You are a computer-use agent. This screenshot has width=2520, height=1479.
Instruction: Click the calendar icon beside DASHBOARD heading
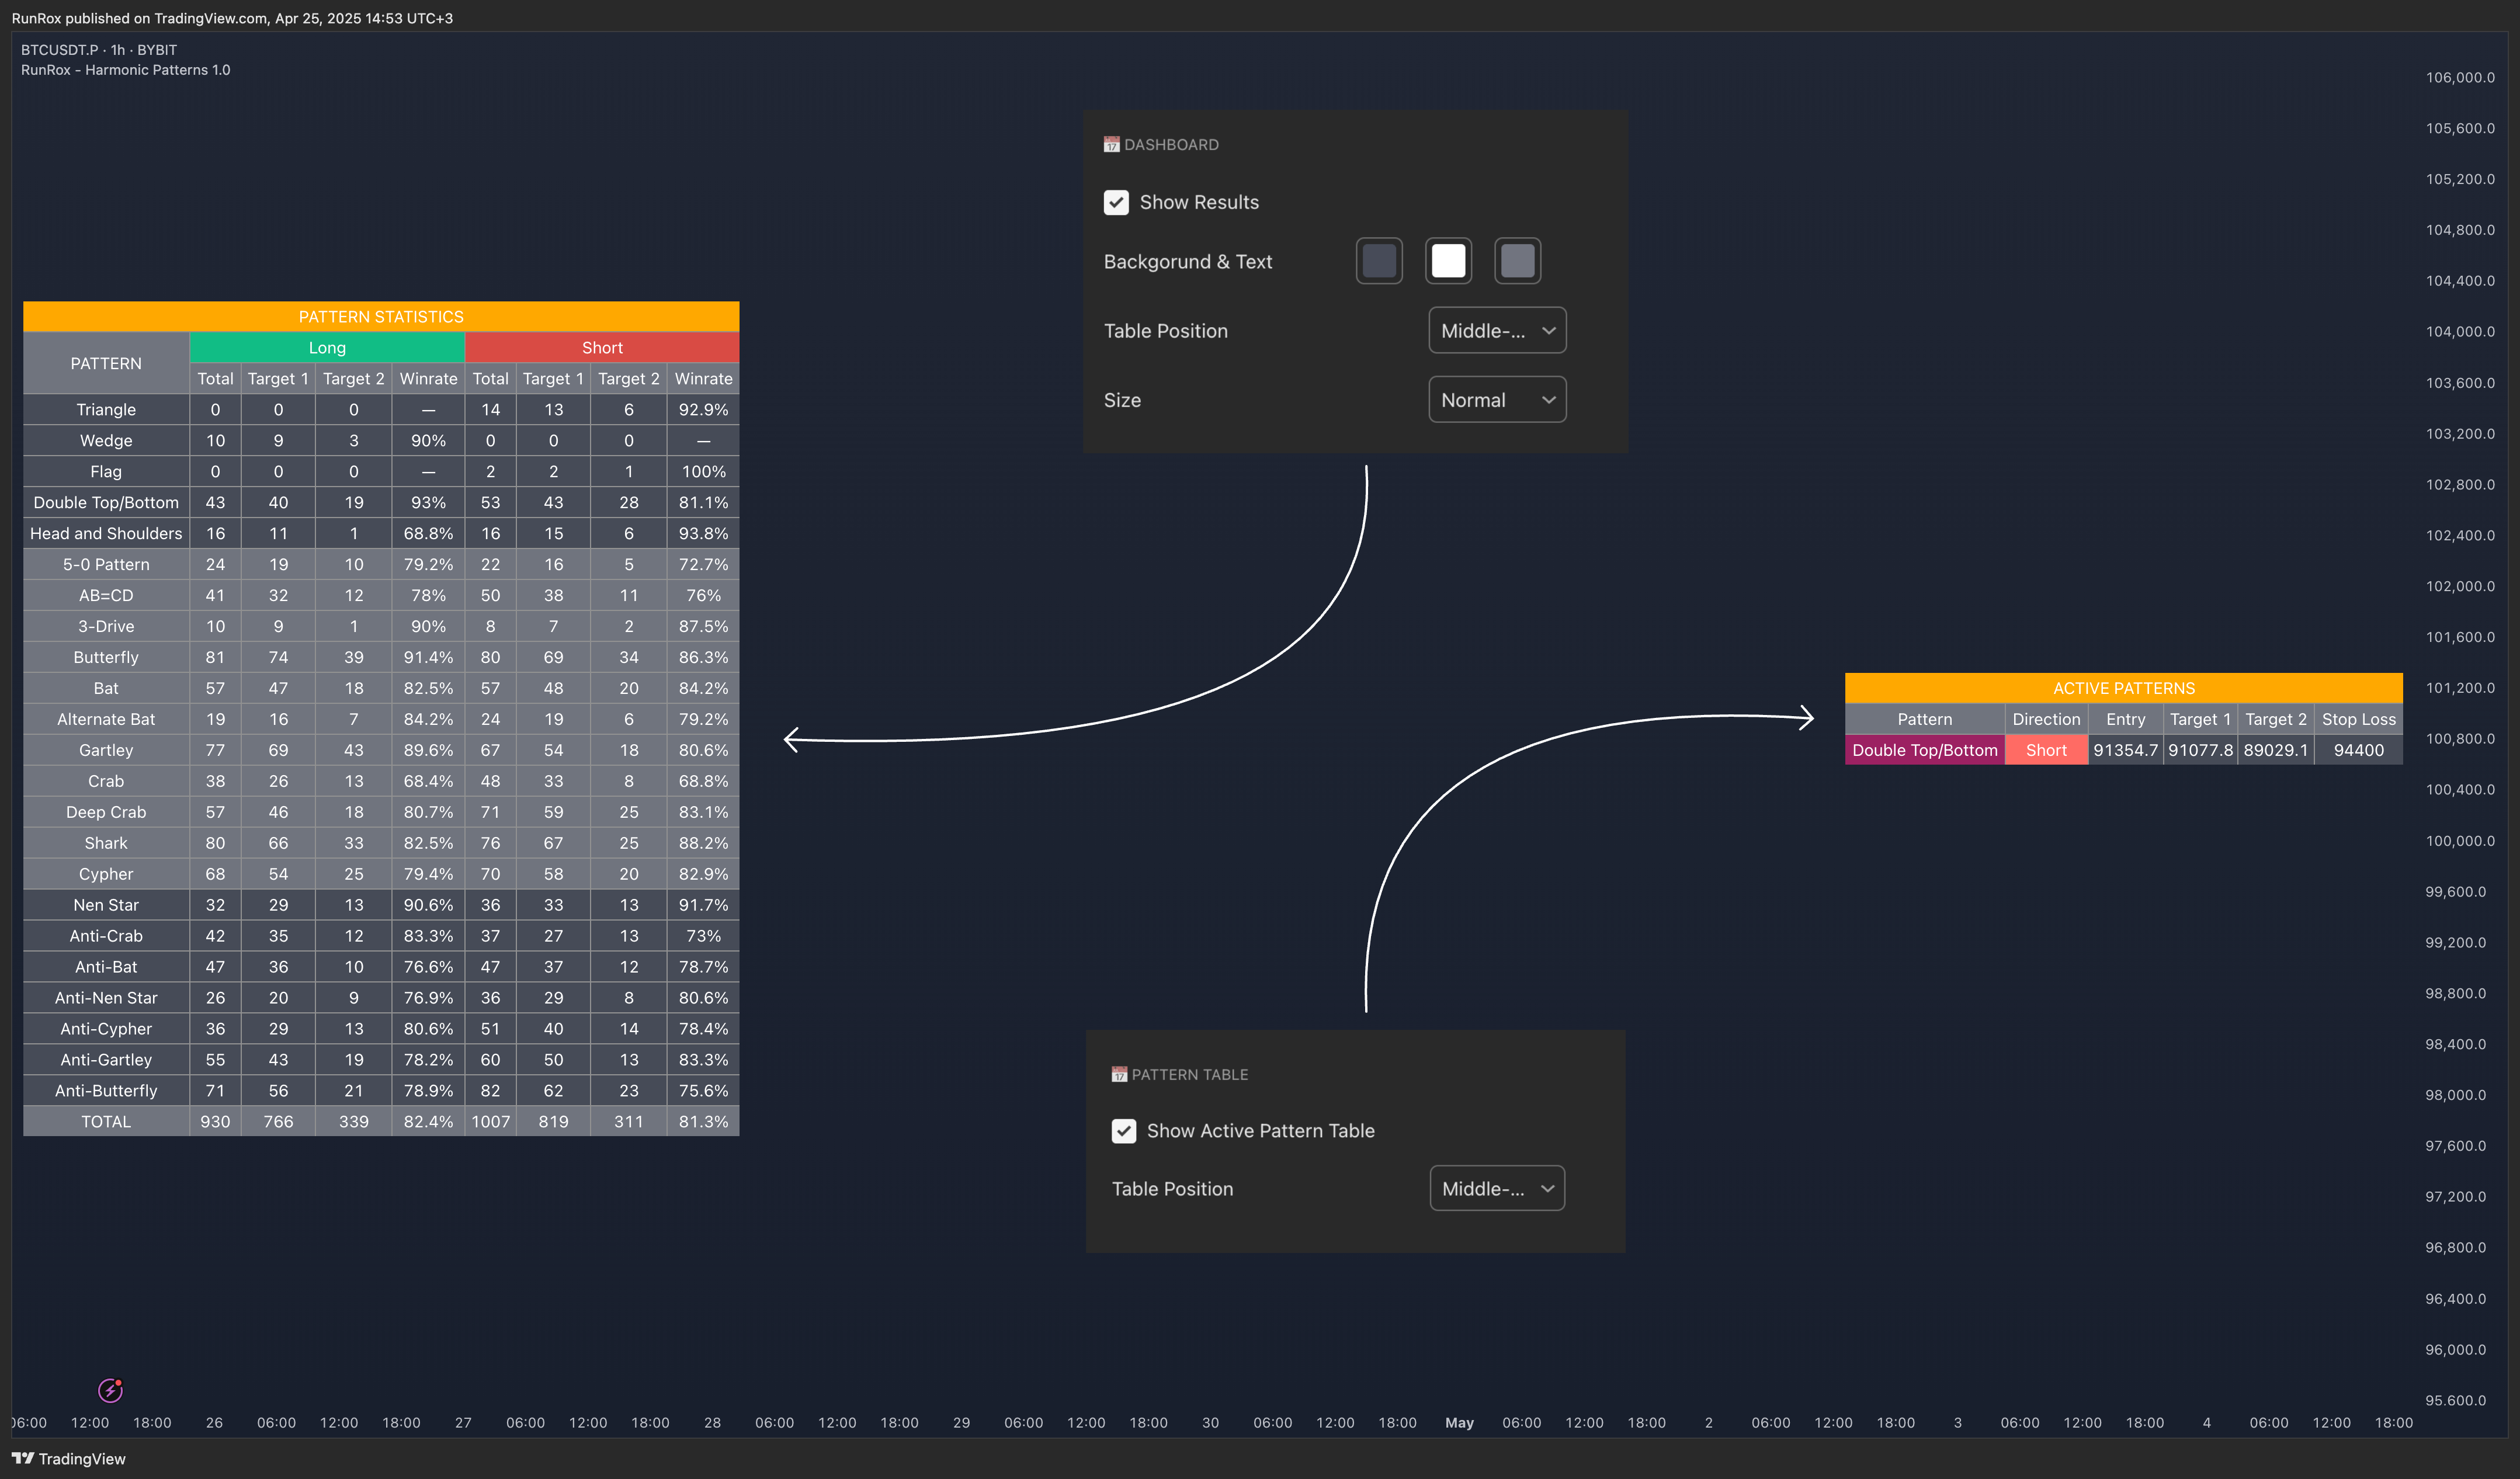1111,145
